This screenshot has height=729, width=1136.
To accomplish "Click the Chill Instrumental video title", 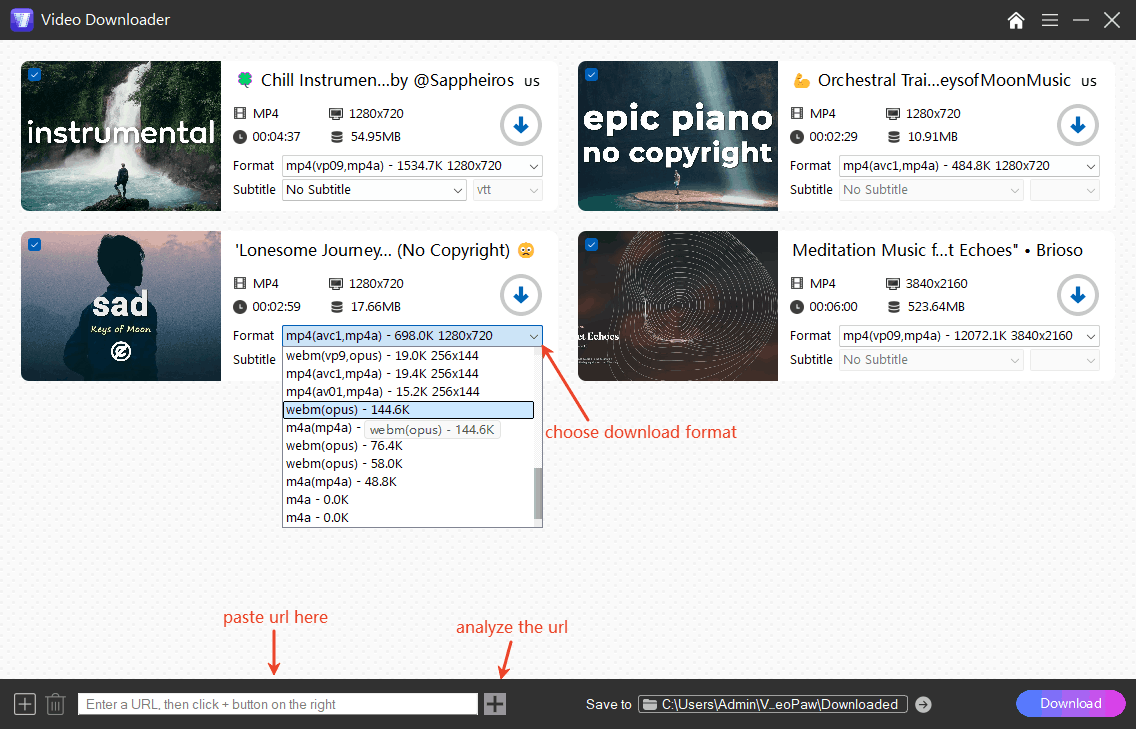I will (x=388, y=80).
